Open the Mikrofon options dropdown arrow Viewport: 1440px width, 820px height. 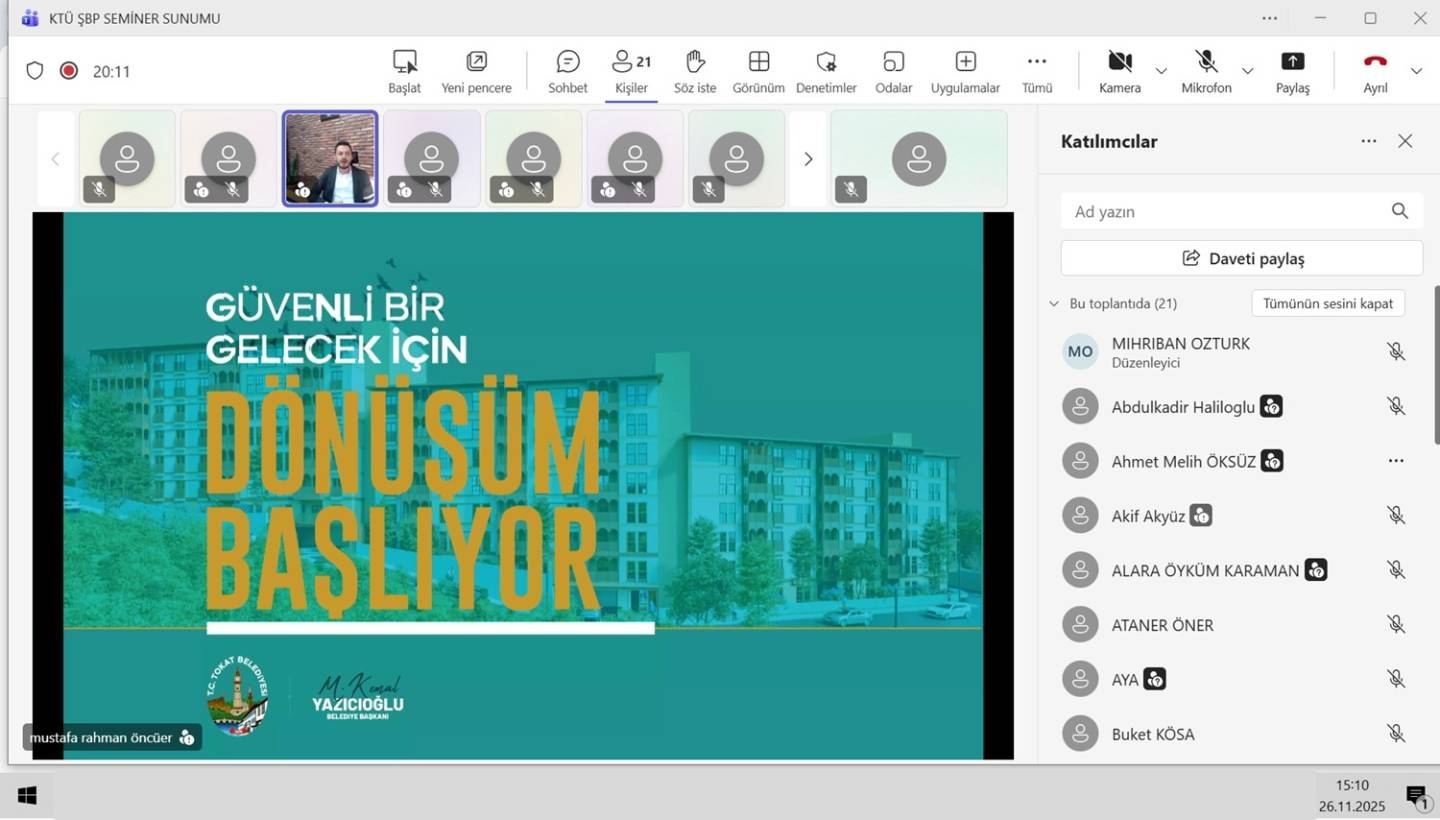(1247, 71)
